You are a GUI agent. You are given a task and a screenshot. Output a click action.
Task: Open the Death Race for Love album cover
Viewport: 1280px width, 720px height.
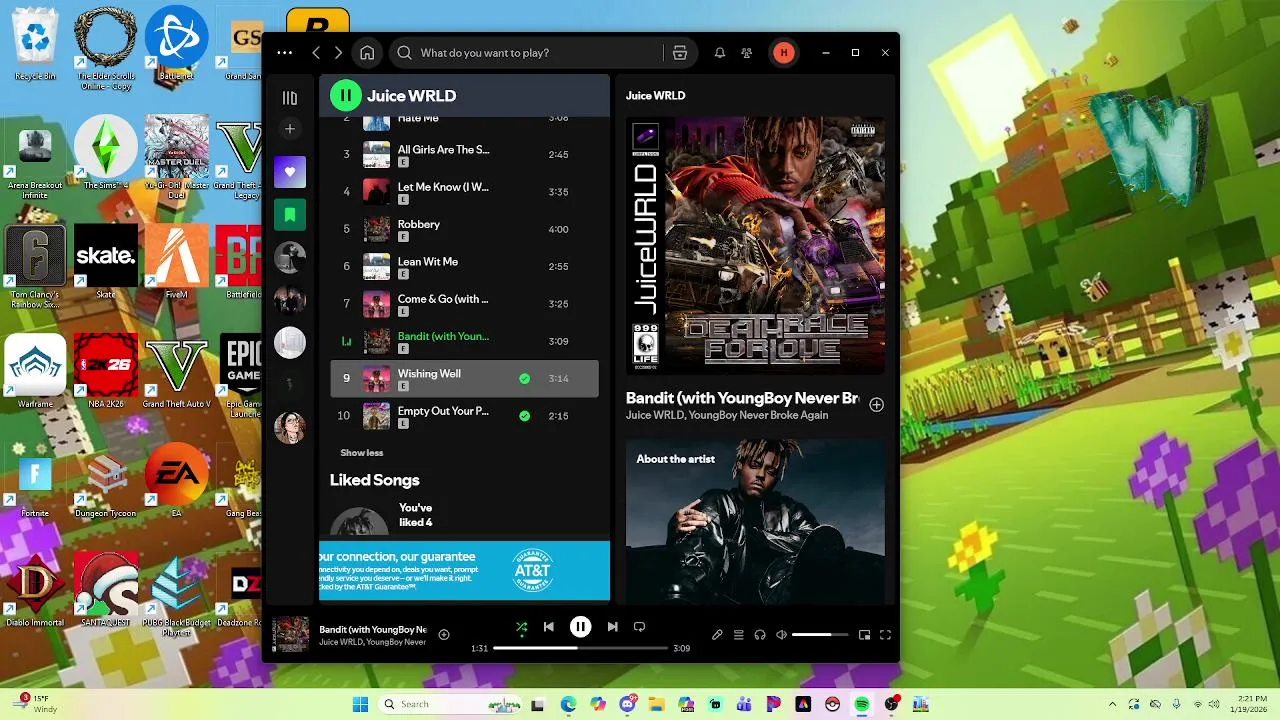point(755,246)
